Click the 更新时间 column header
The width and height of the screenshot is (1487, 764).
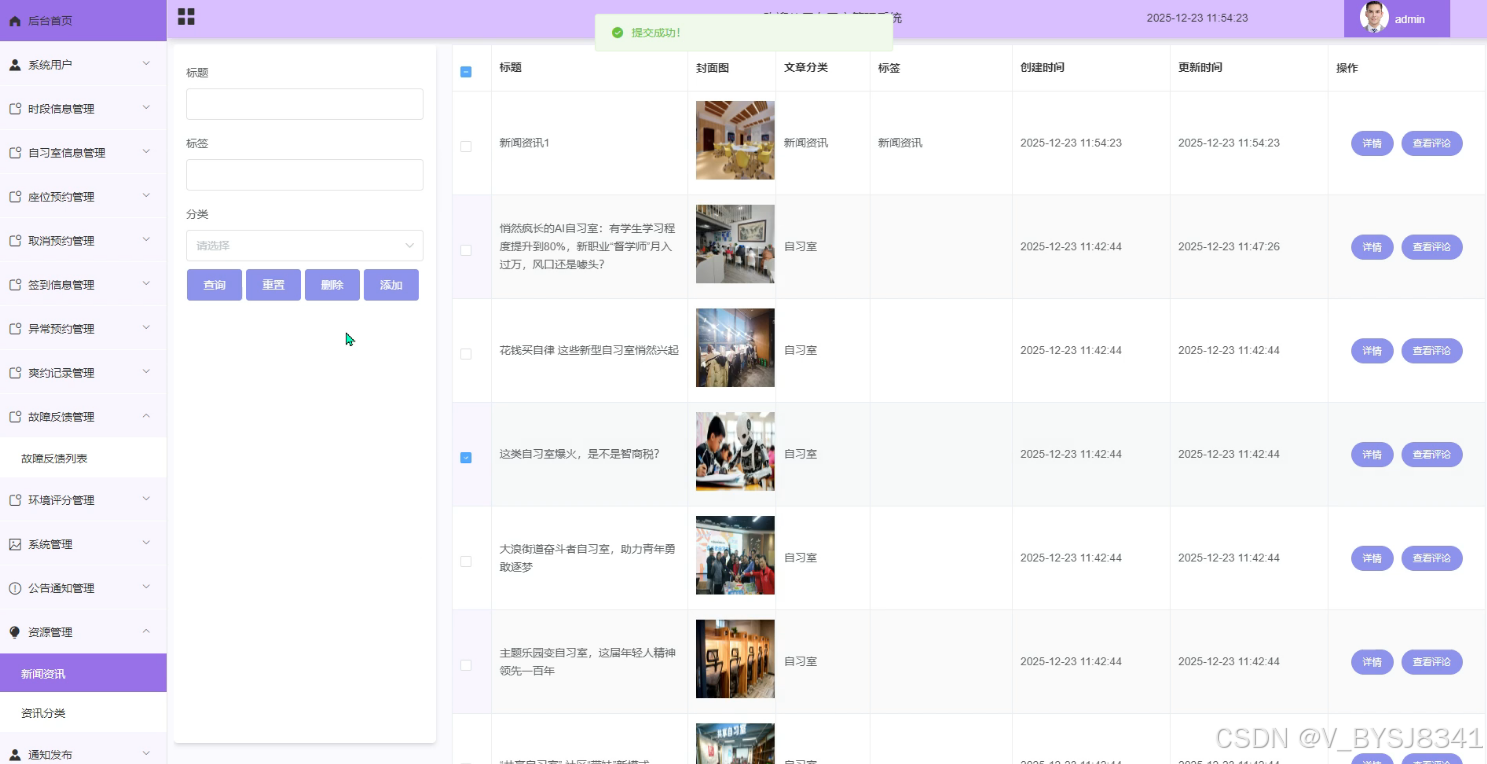pyautogui.click(x=1200, y=68)
